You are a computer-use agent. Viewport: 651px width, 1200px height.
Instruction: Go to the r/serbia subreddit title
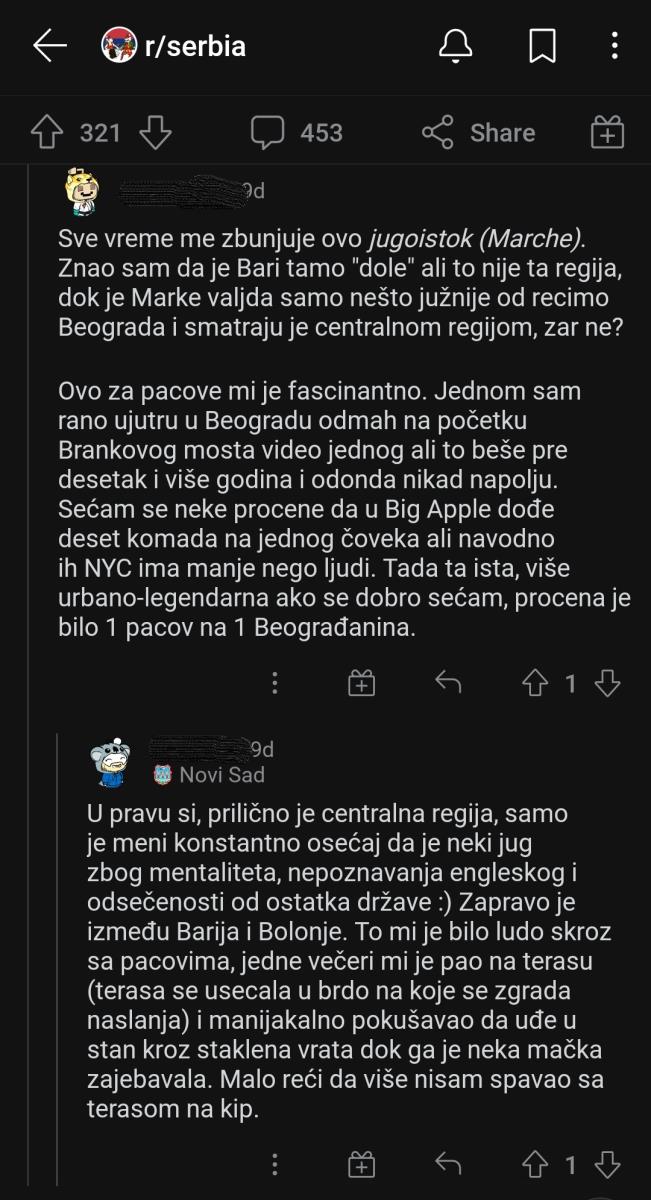tap(195, 44)
